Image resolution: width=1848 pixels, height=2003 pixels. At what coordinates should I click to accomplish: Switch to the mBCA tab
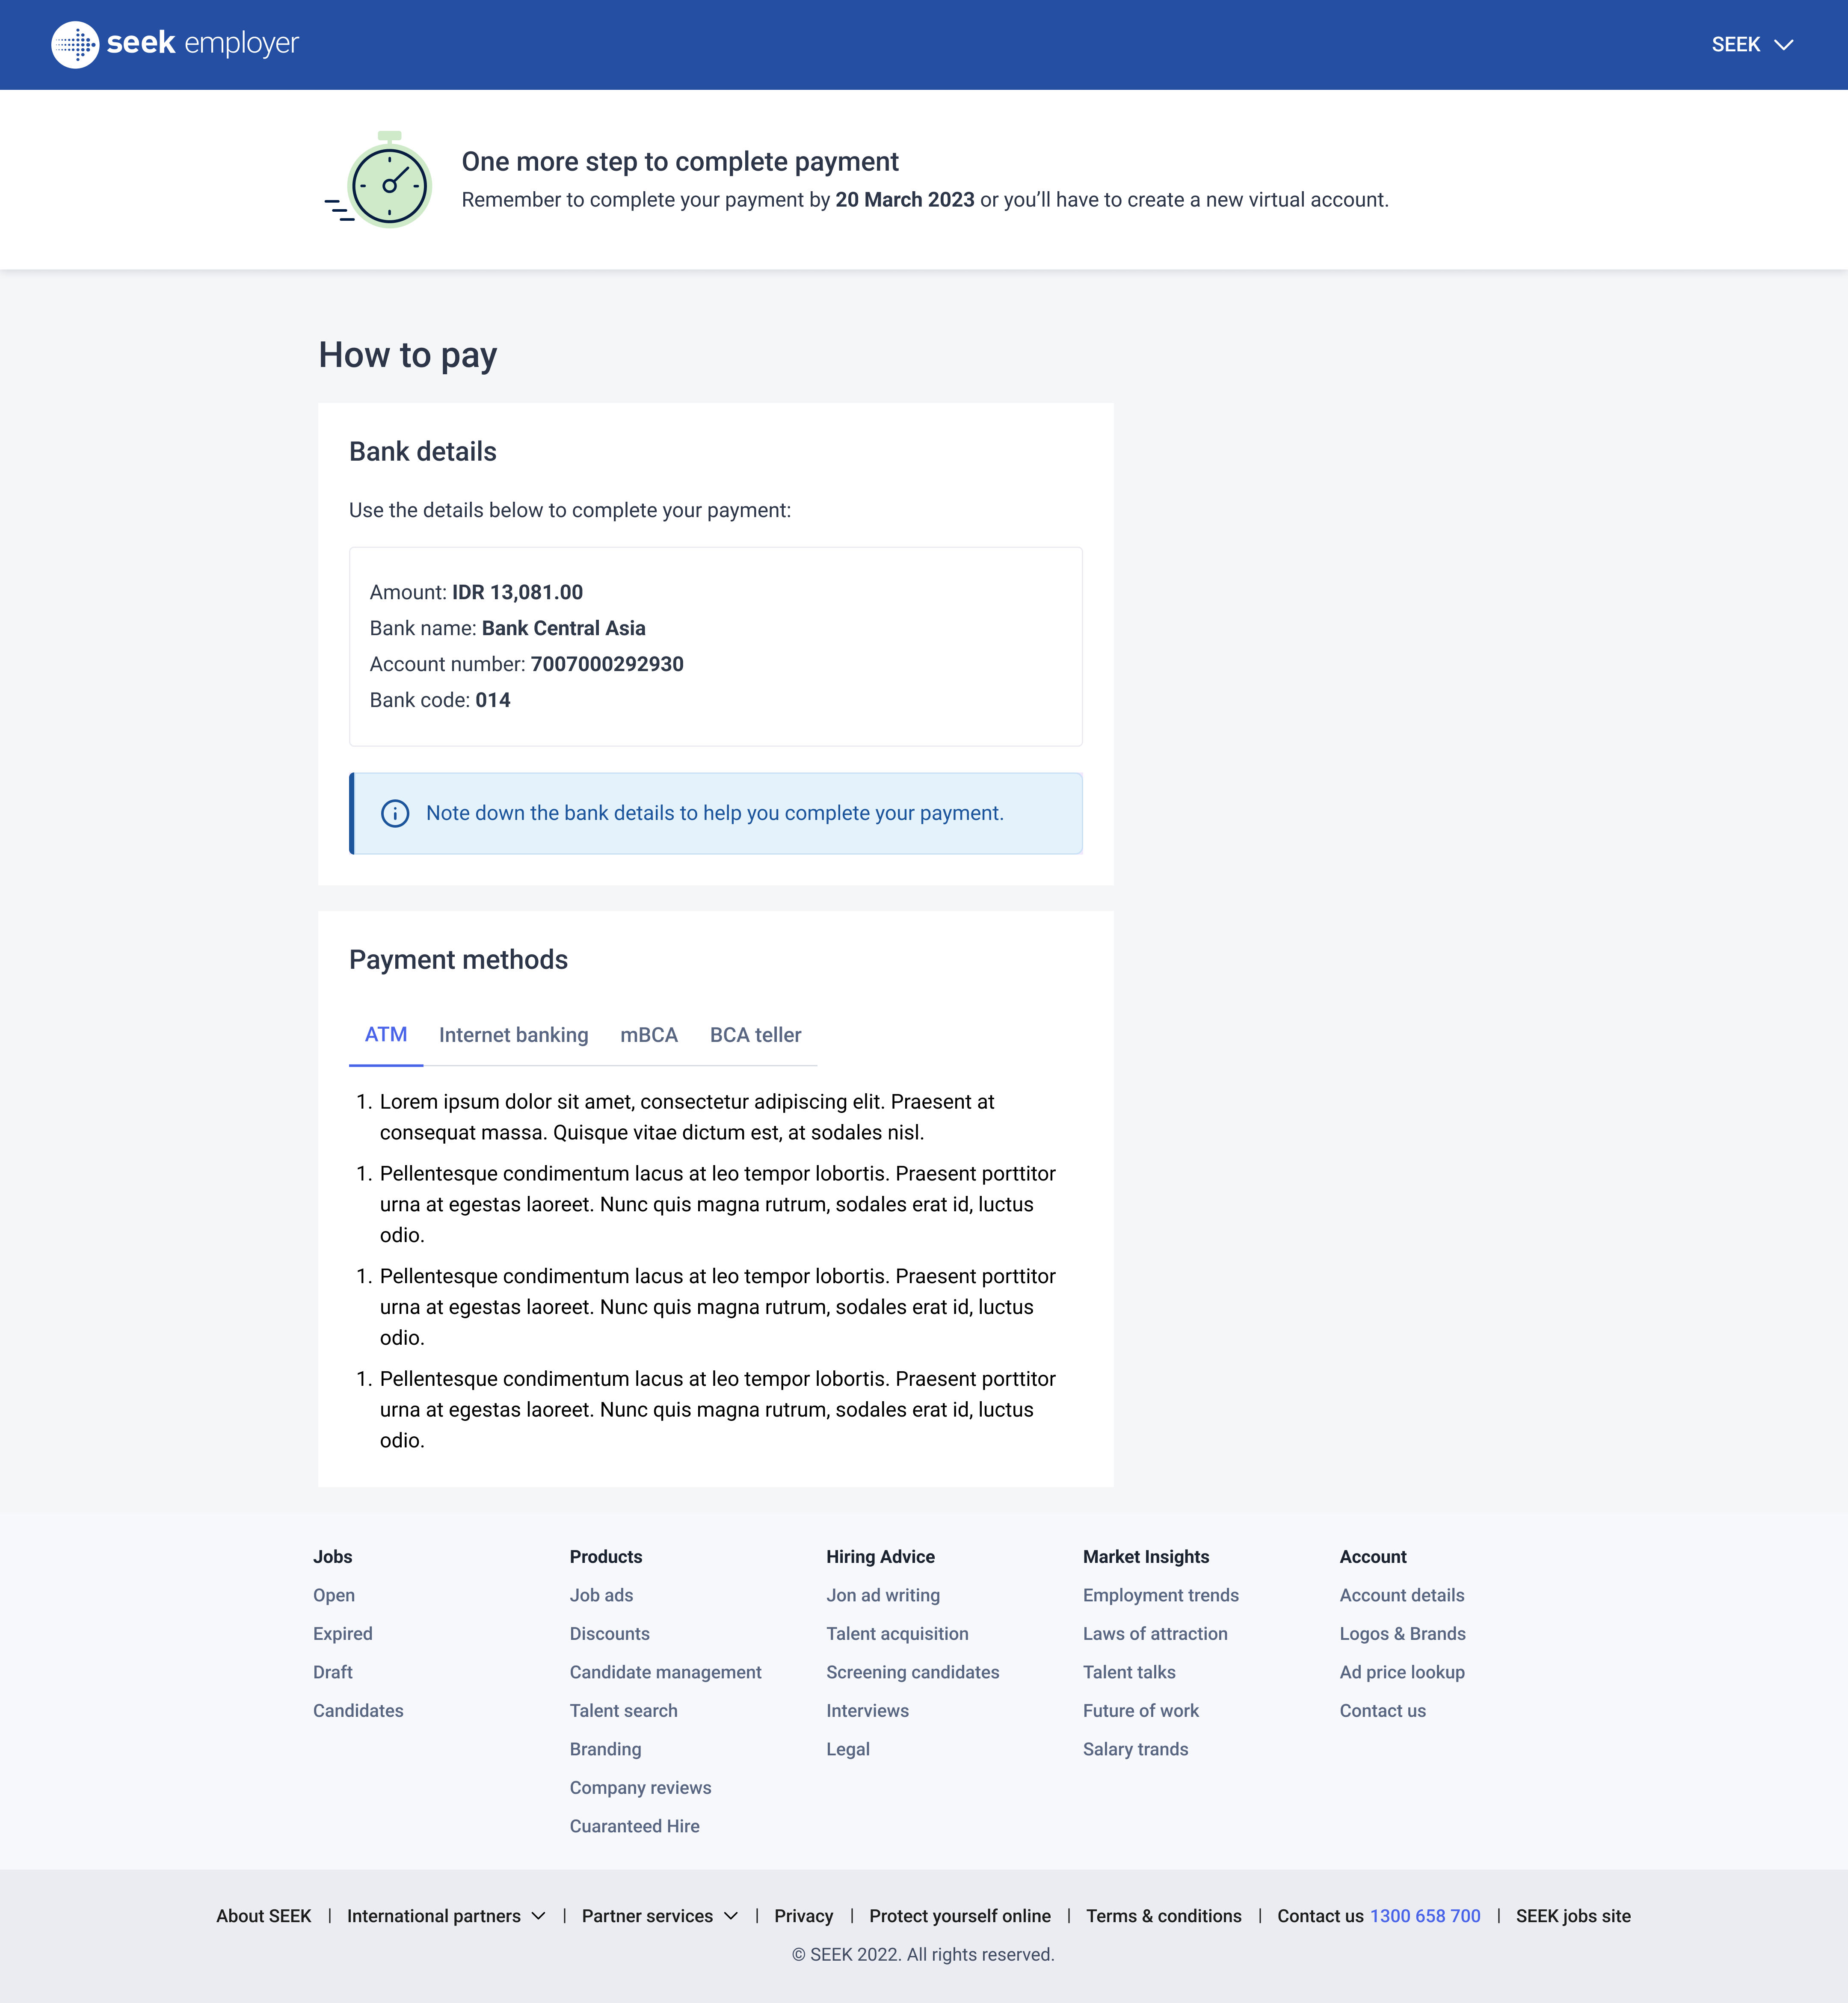[648, 1035]
